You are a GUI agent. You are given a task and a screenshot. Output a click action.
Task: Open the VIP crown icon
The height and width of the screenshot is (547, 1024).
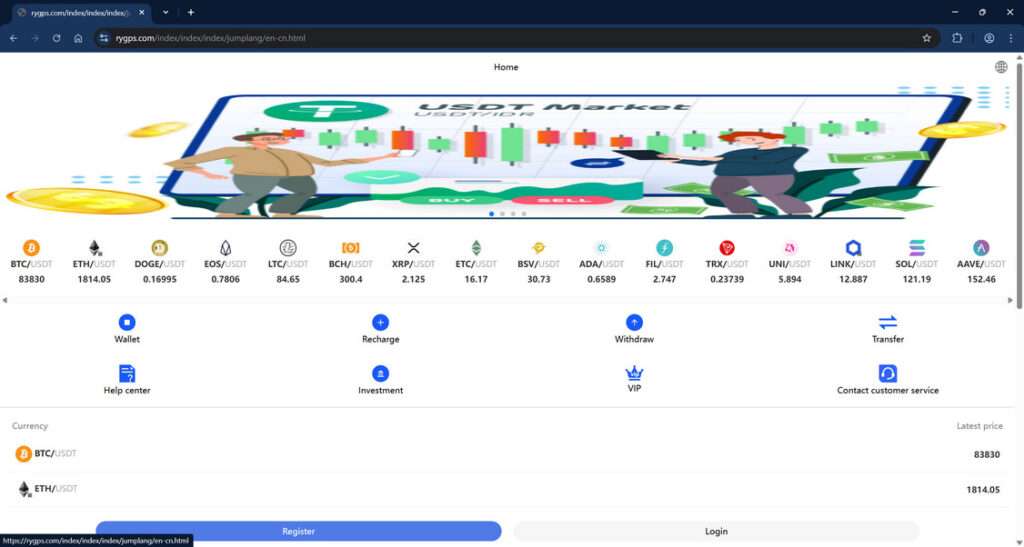click(634, 373)
